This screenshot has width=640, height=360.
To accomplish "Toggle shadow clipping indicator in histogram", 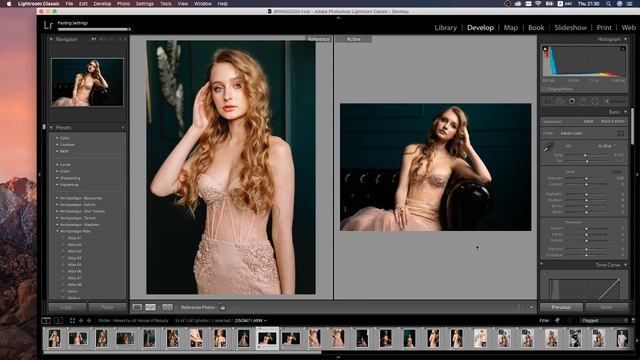I will tap(545, 49).
